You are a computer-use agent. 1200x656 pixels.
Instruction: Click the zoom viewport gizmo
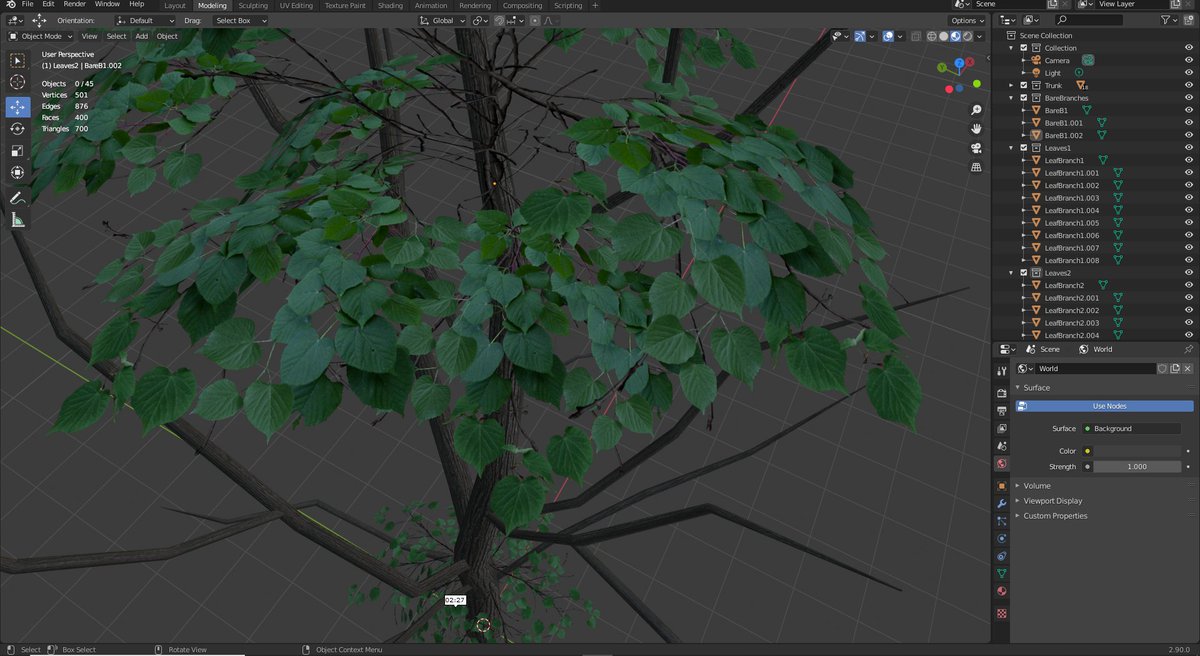976,110
